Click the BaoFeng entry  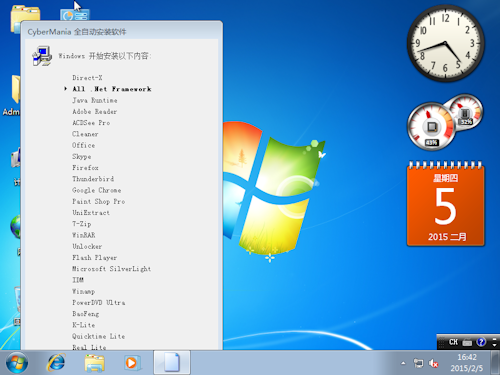coord(86,314)
